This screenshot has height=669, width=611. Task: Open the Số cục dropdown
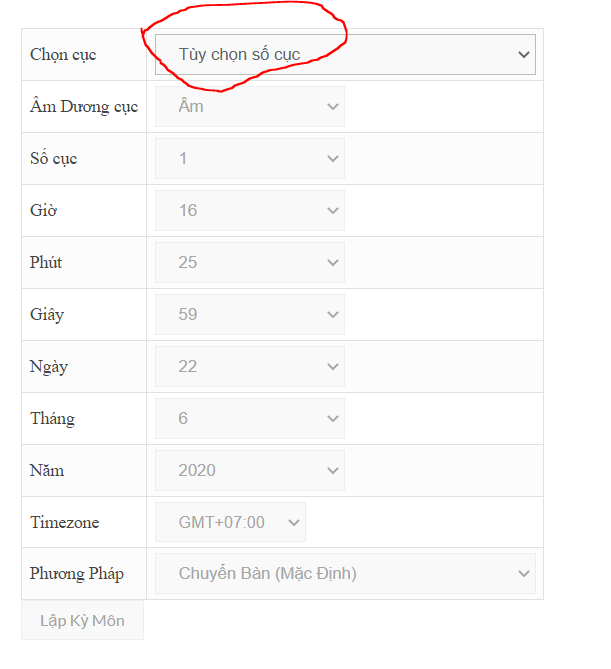tap(249, 158)
